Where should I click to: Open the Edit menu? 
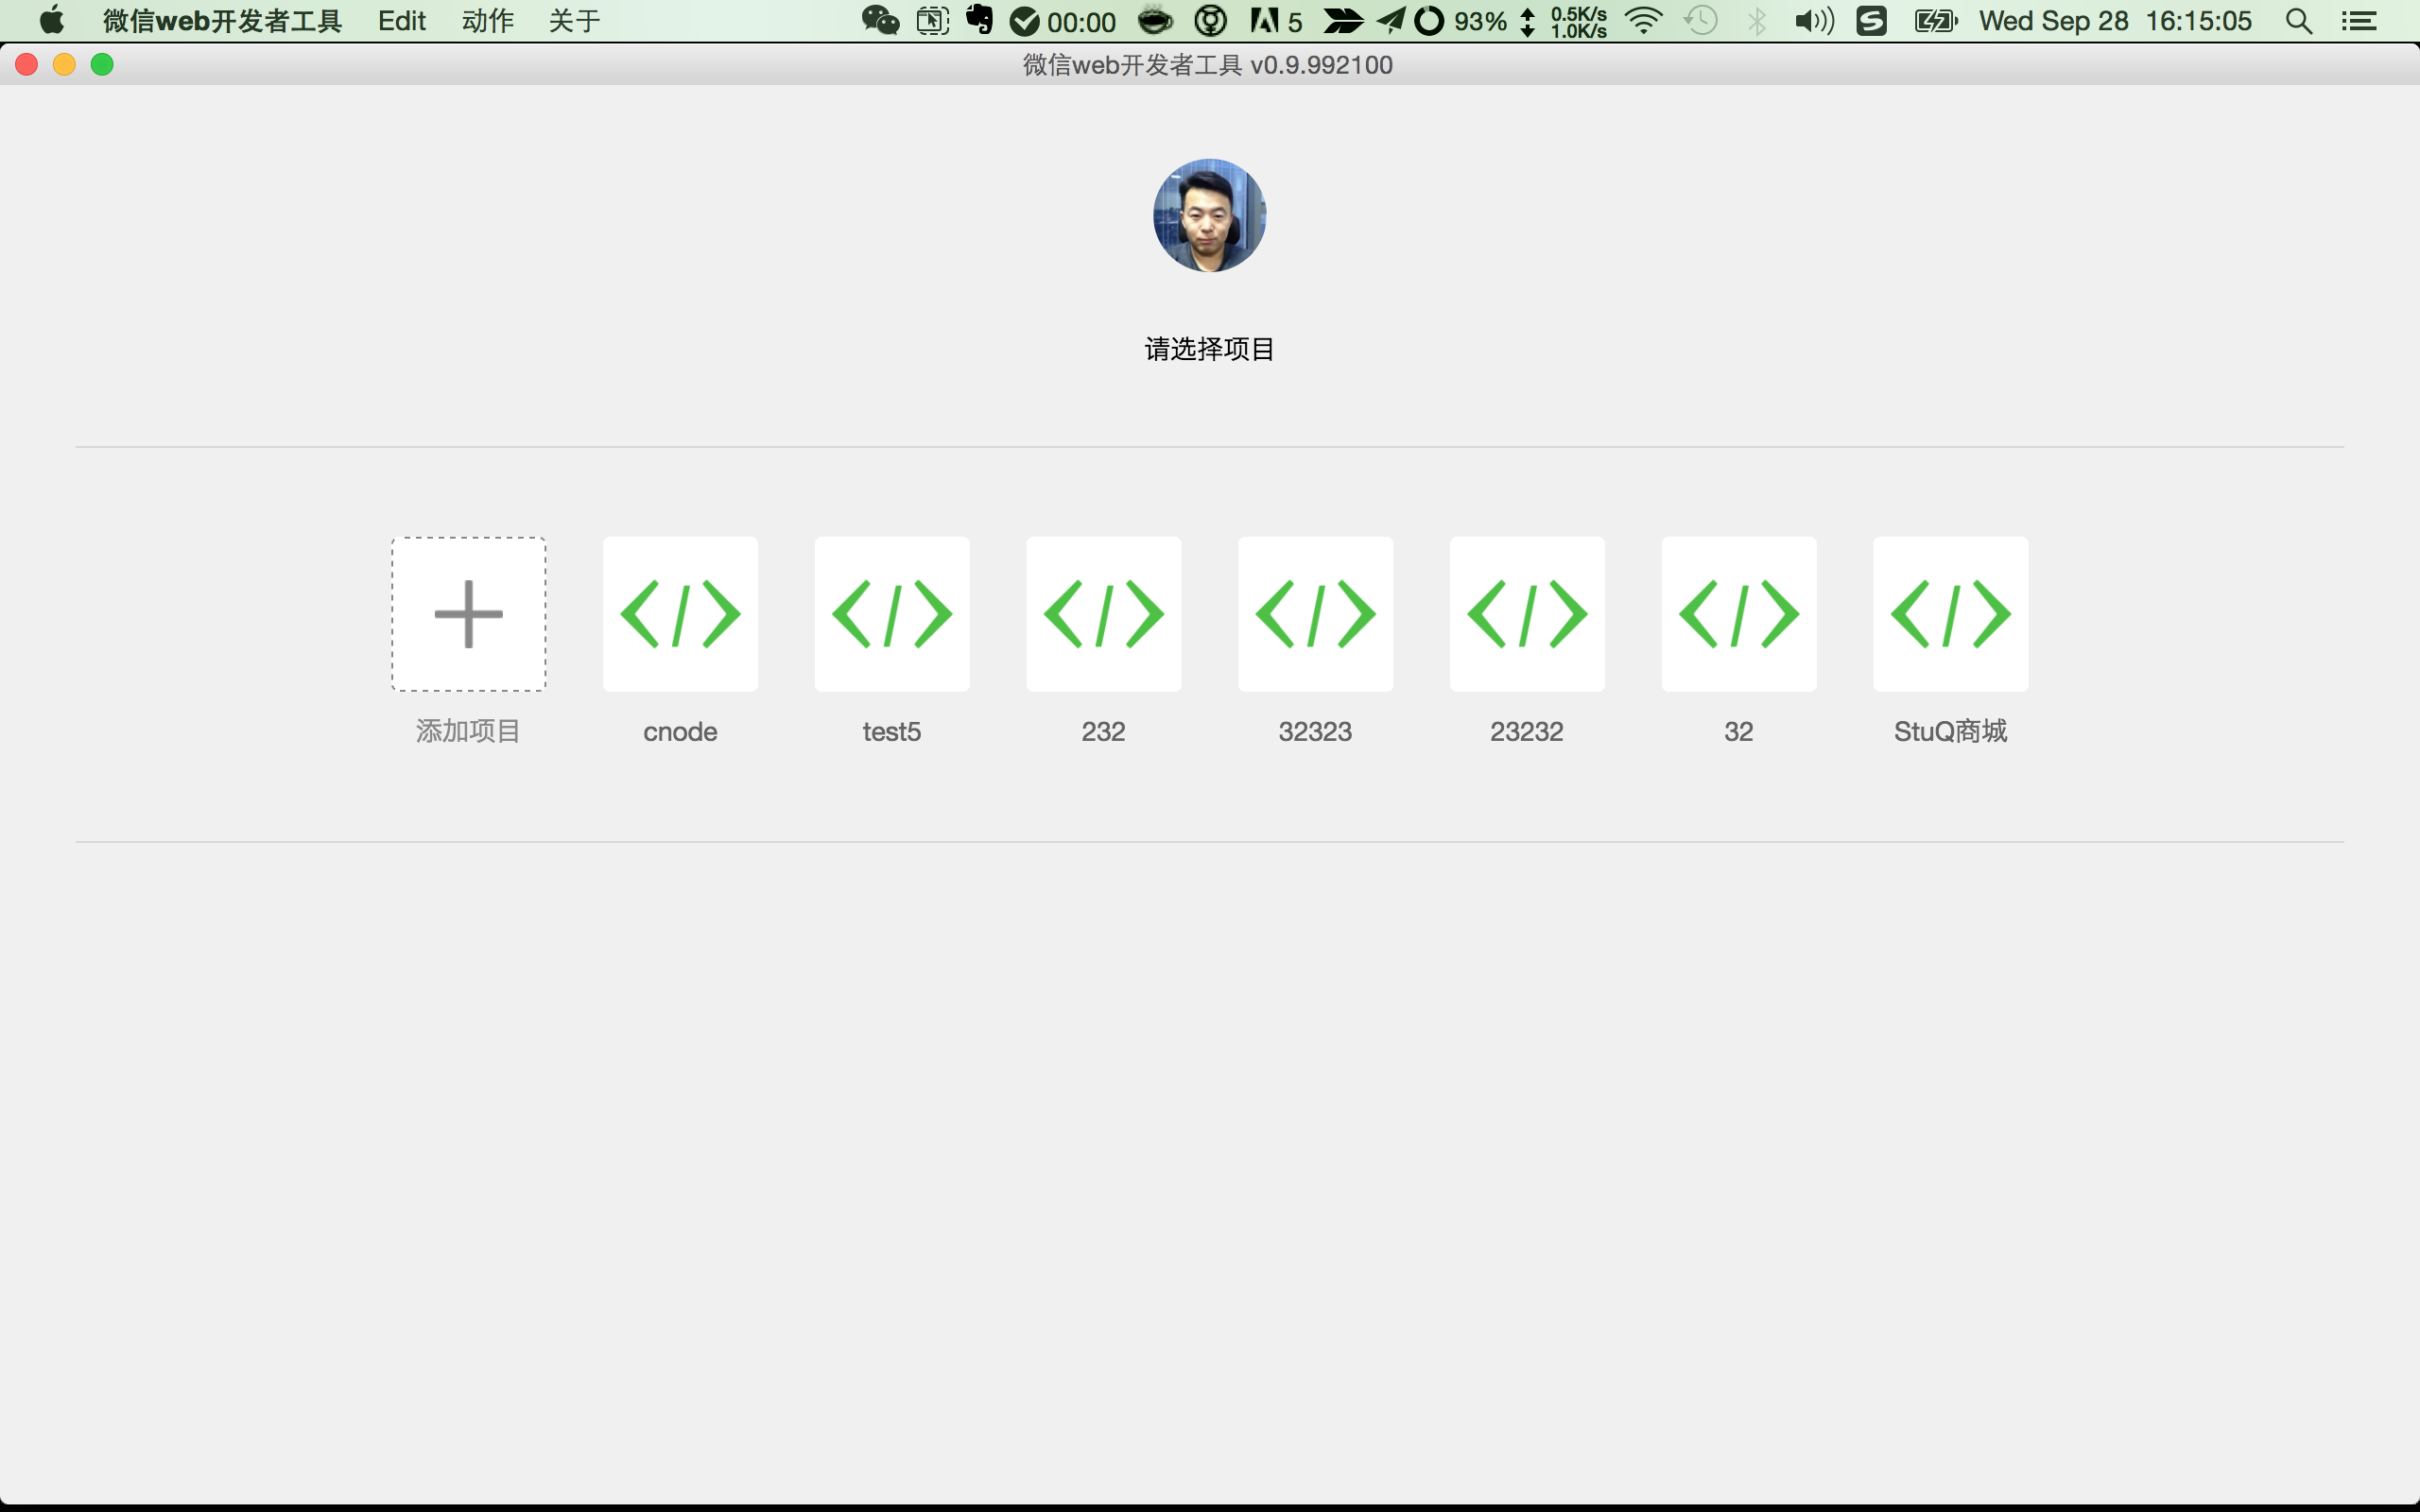[x=402, y=21]
